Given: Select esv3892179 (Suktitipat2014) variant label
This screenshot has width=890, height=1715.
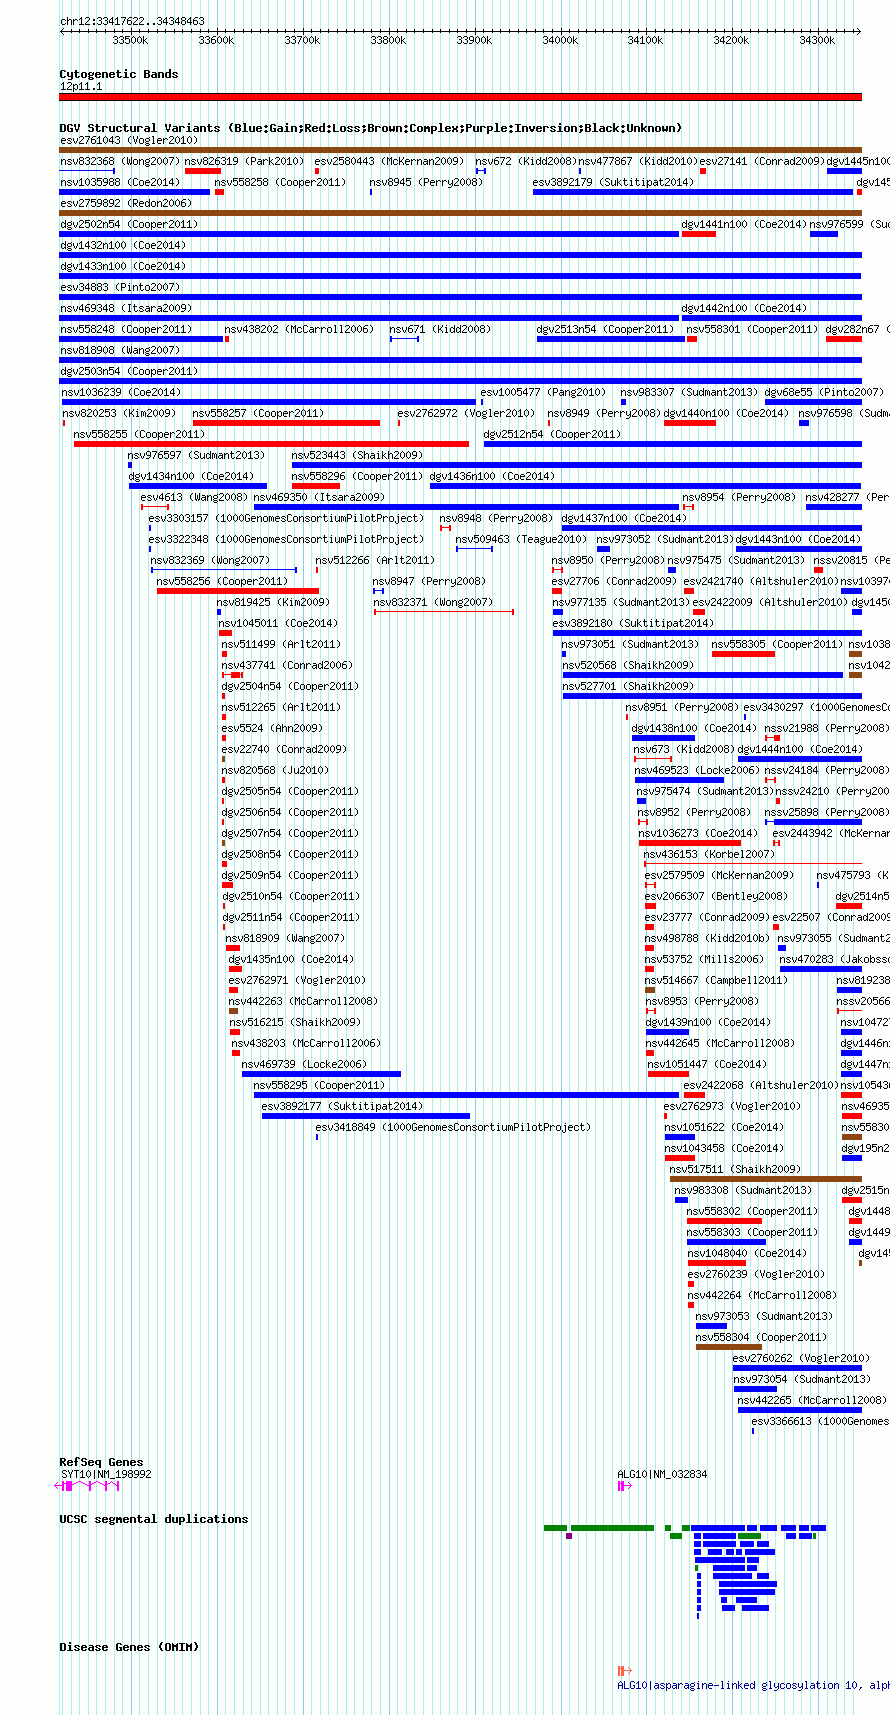Looking at the screenshot, I should [x=613, y=182].
